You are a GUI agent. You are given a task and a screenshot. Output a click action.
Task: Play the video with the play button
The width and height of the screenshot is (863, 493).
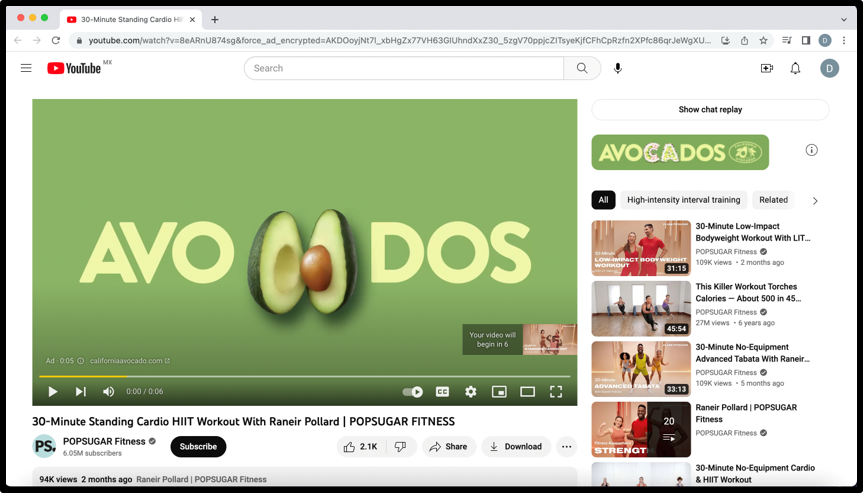pos(53,391)
